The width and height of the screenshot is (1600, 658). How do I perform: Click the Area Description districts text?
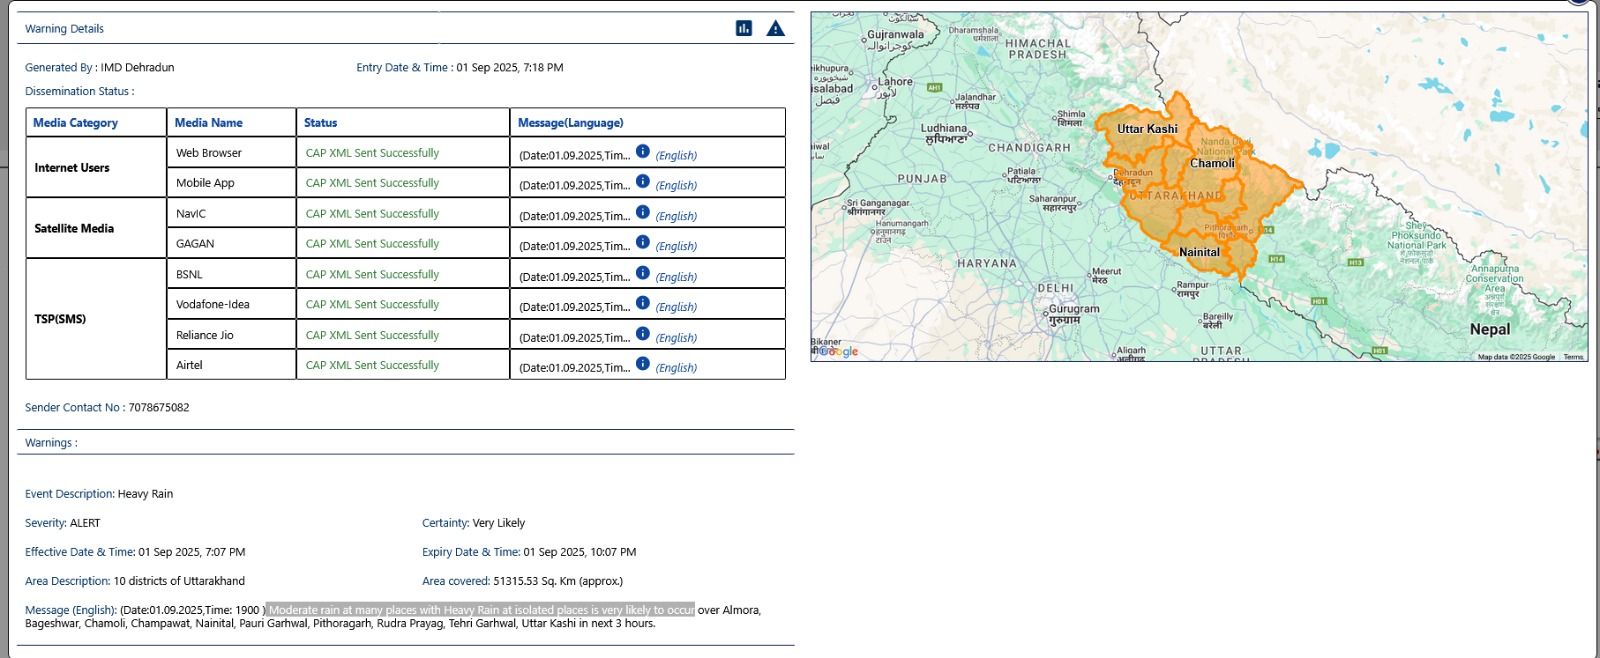click(179, 581)
